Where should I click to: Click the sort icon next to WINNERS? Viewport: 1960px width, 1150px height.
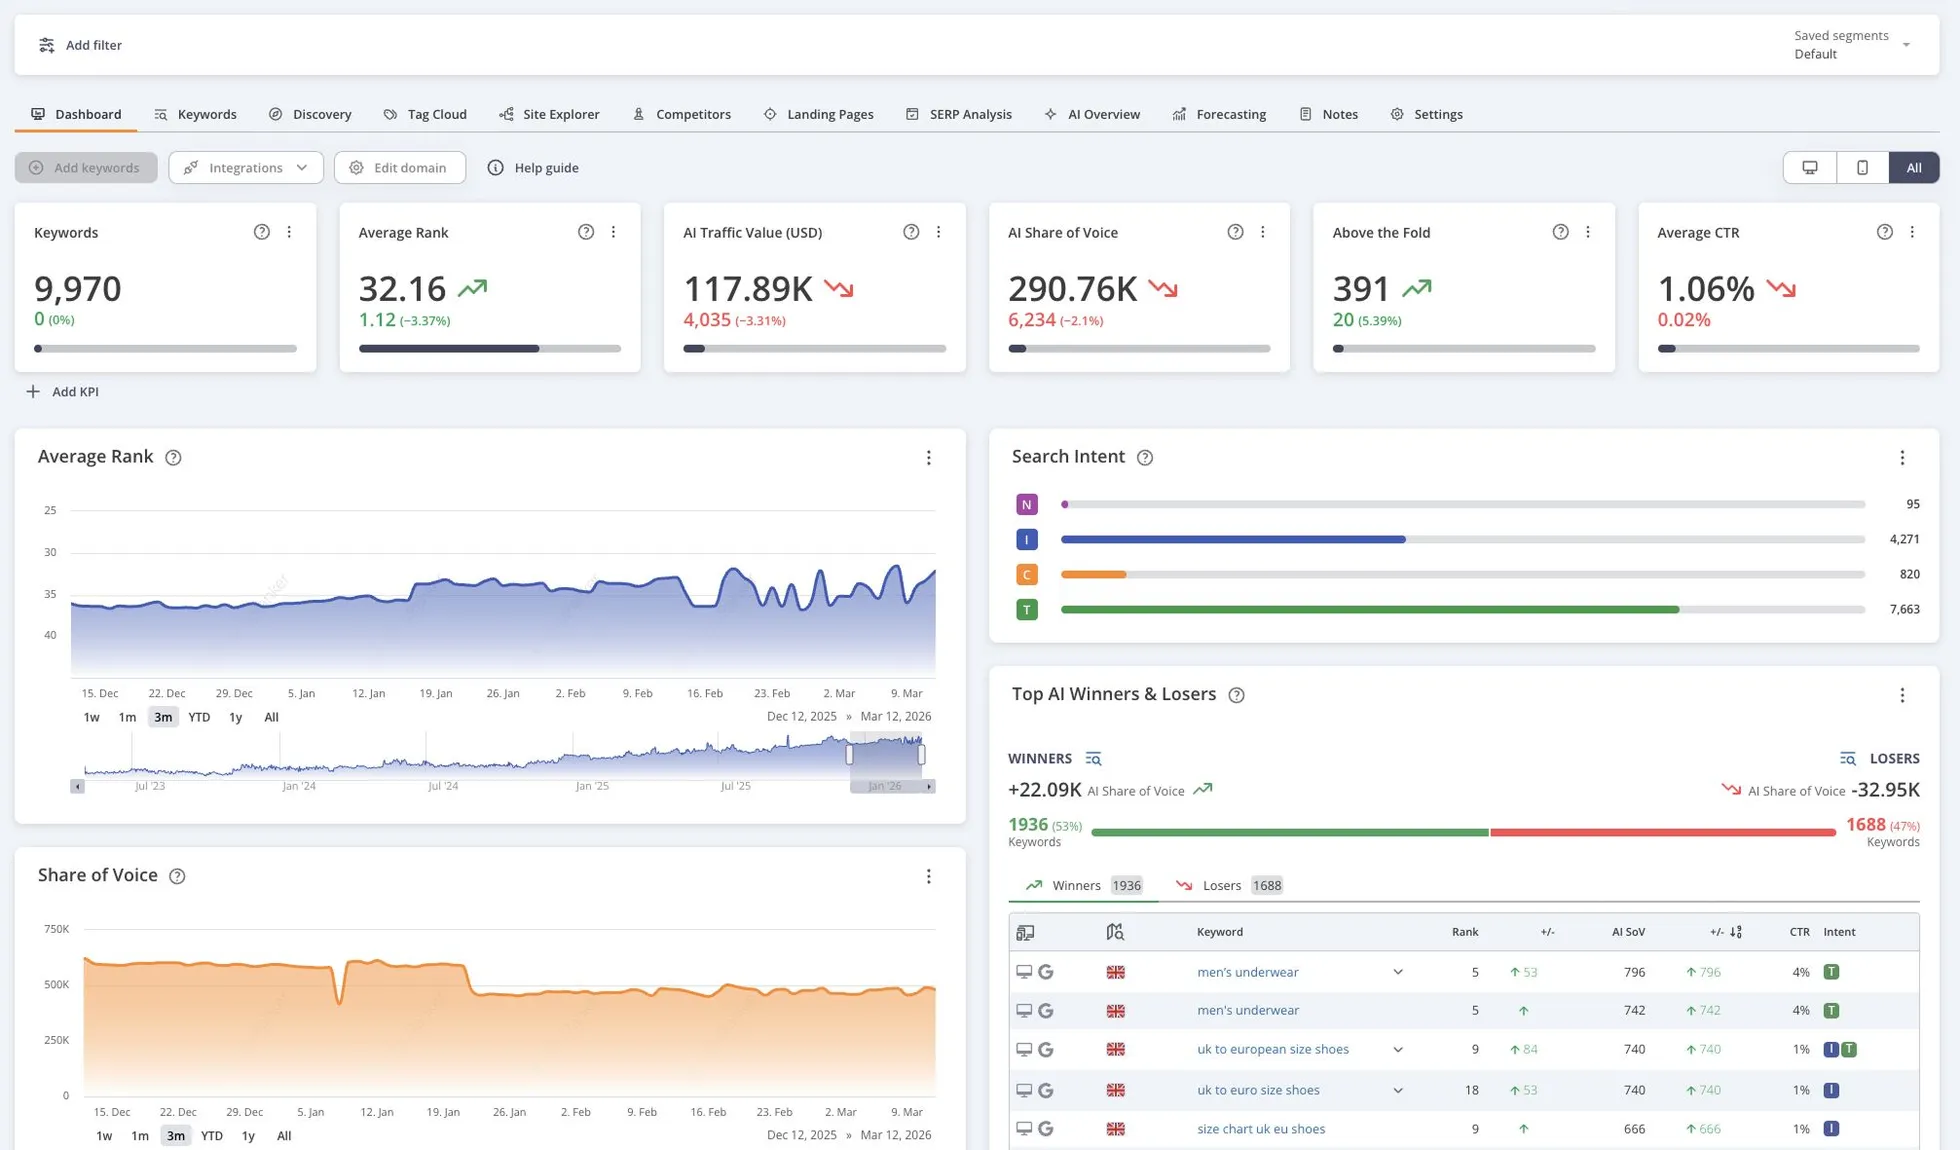1094,758
